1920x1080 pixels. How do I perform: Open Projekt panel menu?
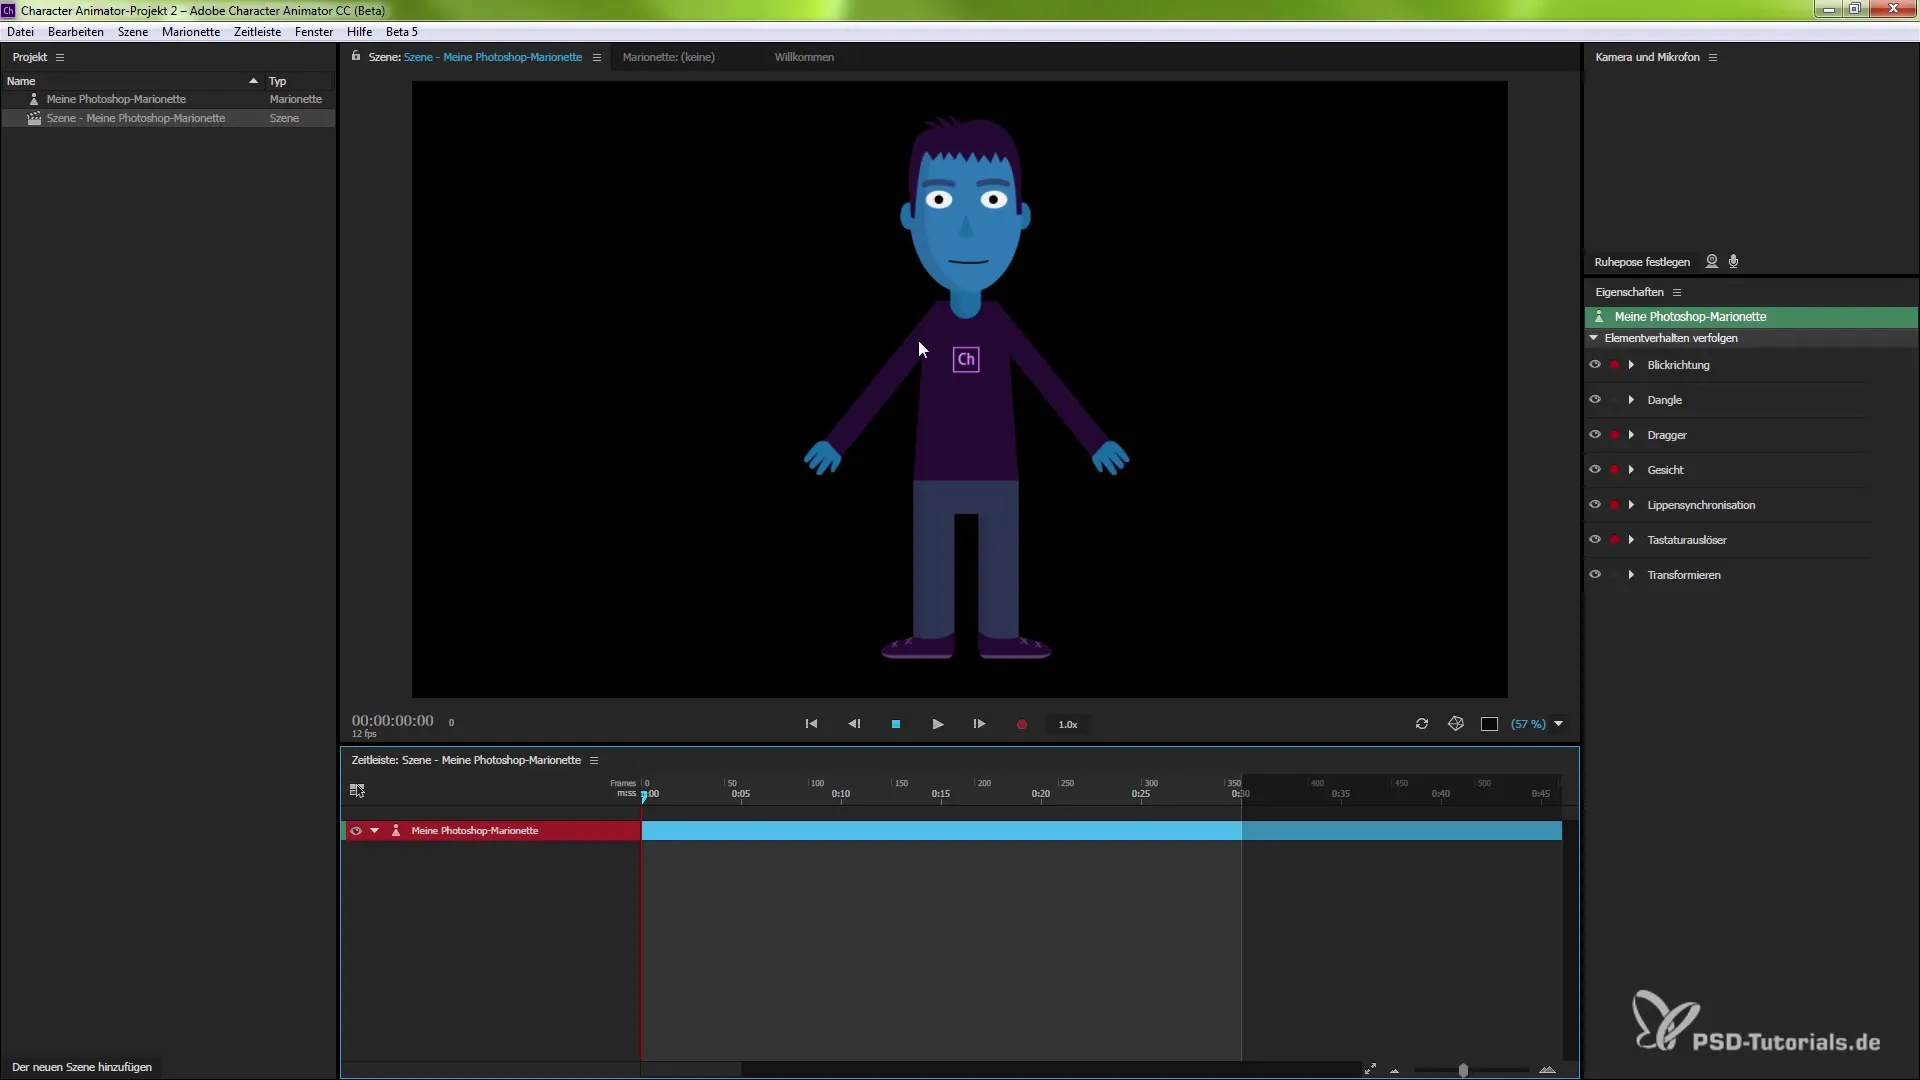pos(60,57)
